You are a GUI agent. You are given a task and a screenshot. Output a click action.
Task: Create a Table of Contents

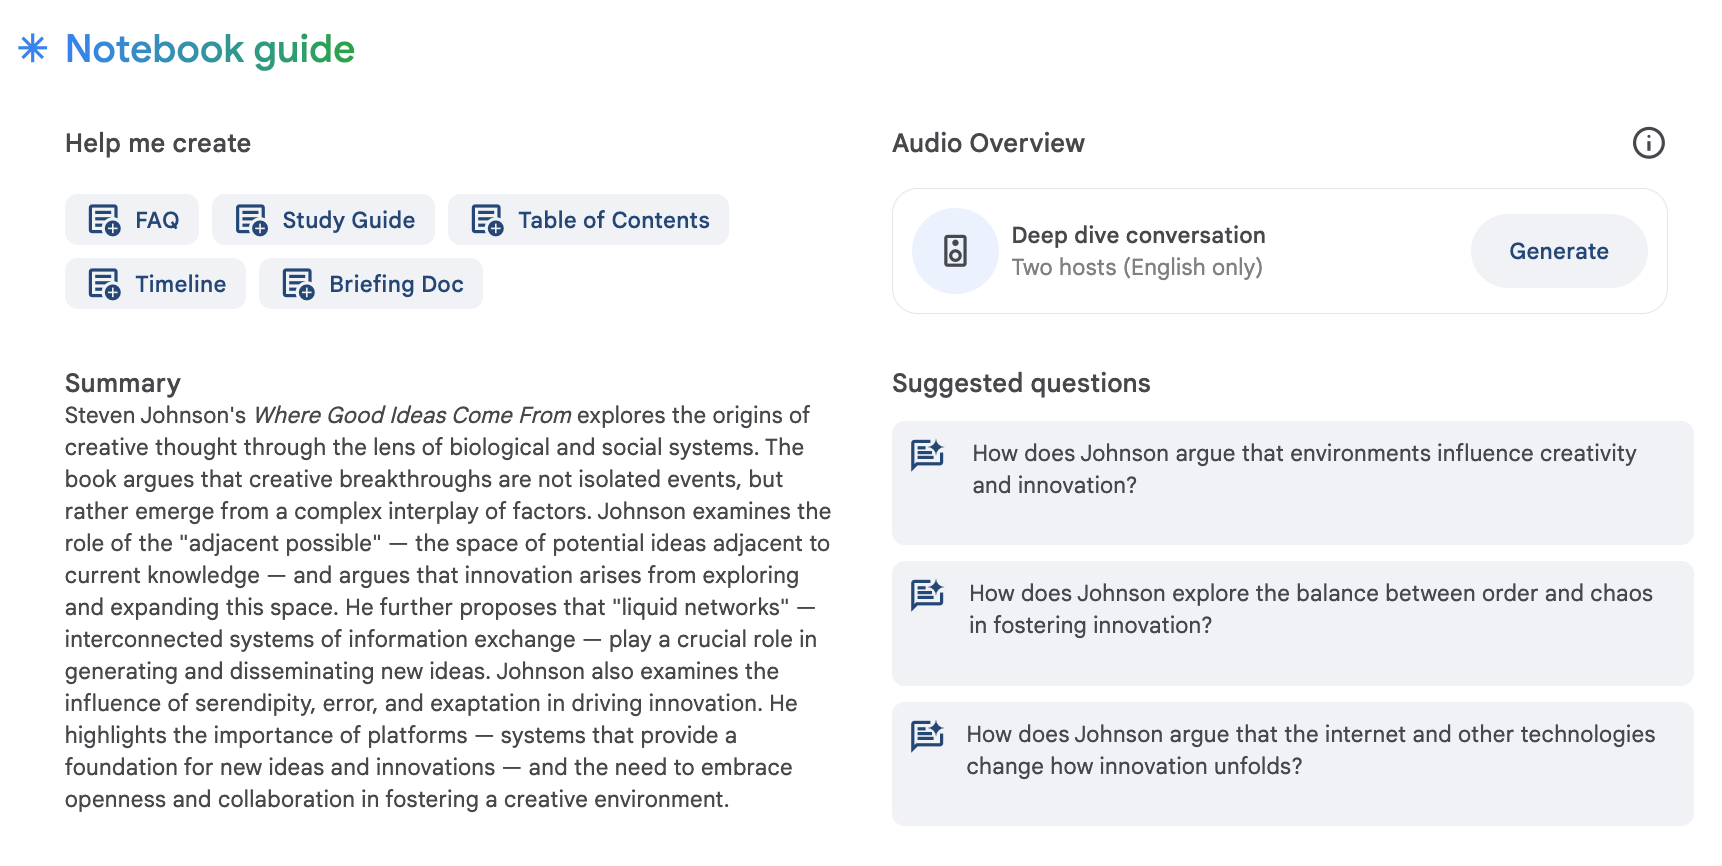click(588, 220)
